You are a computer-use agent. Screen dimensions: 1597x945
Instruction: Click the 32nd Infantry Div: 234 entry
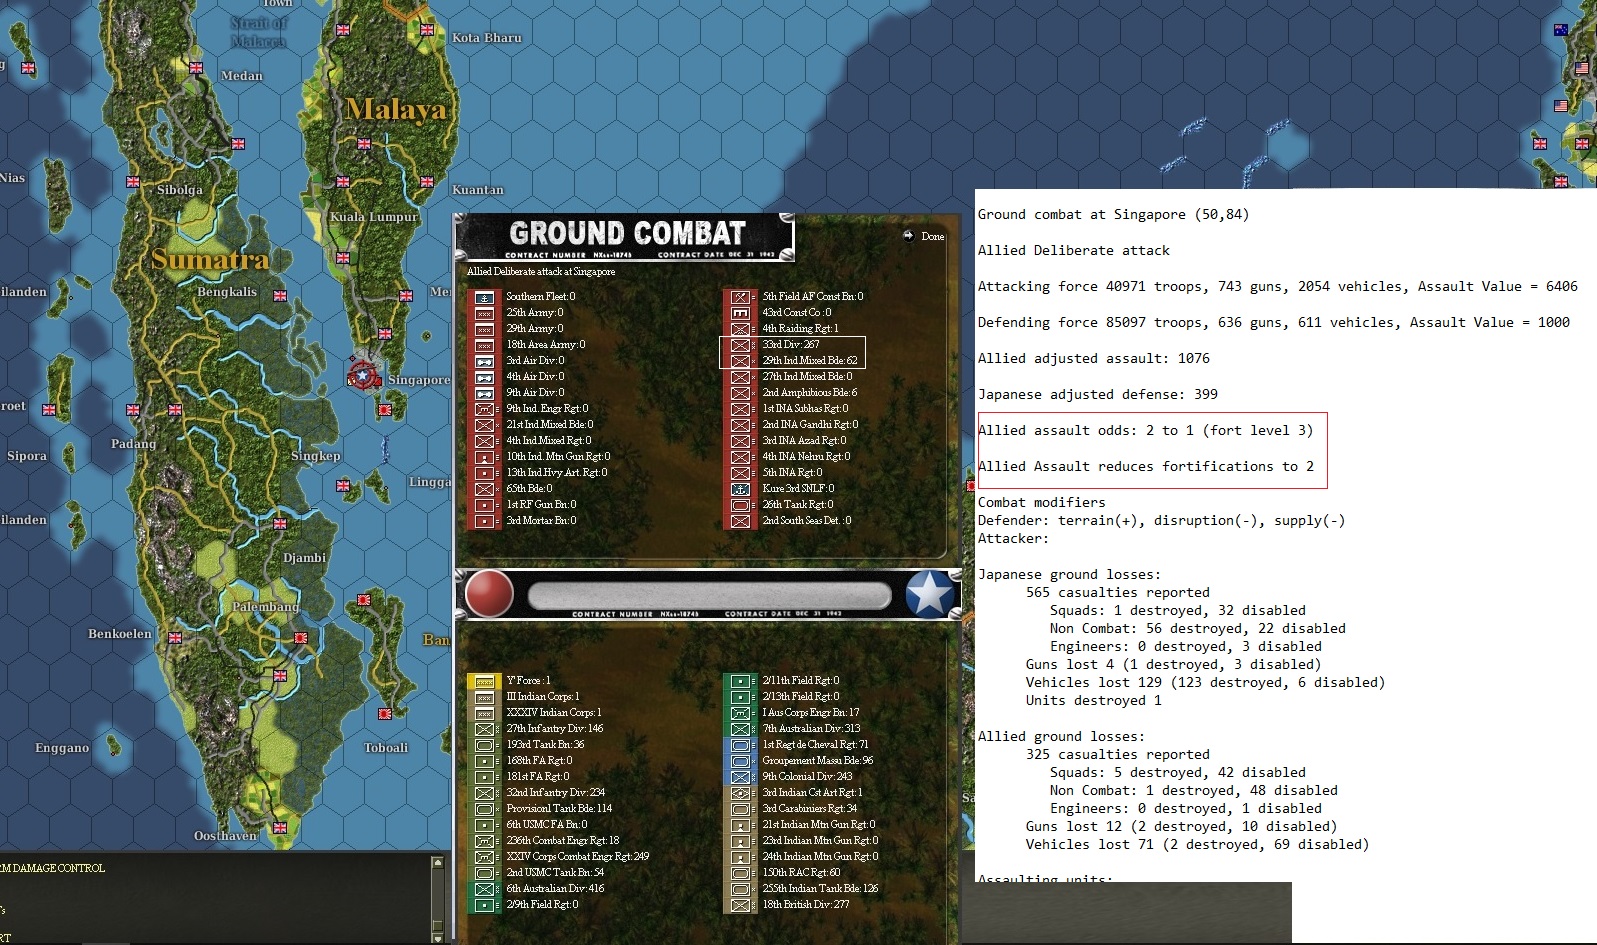pyautogui.click(x=555, y=793)
